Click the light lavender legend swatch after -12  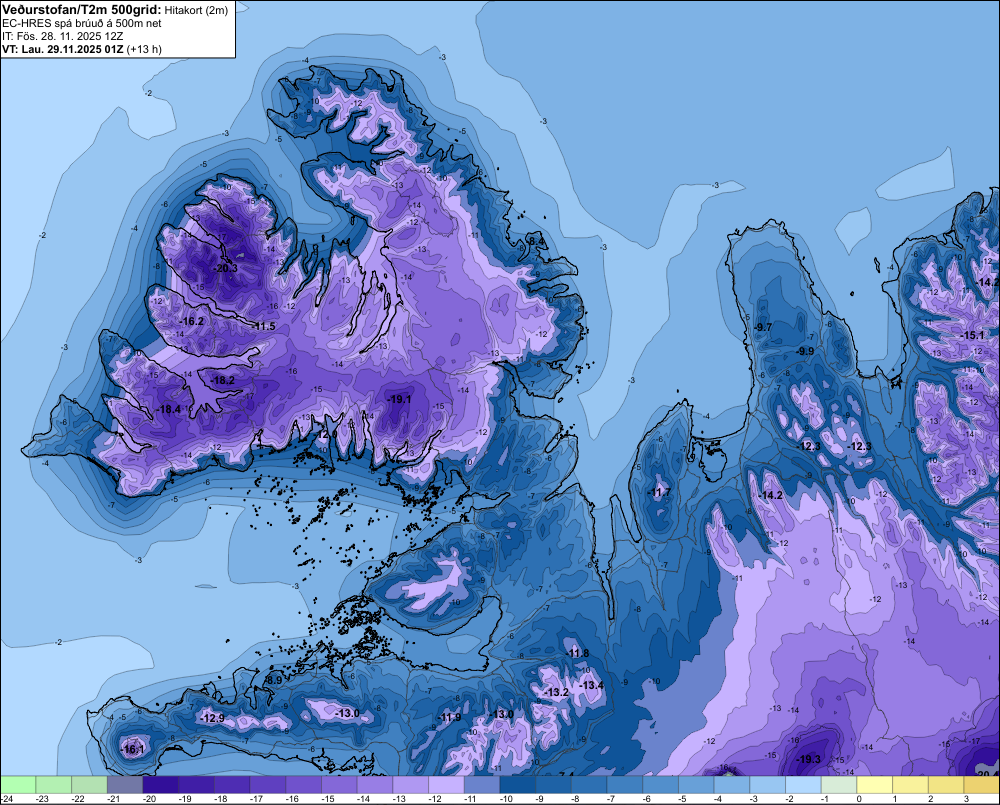pyautogui.click(x=446, y=784)
